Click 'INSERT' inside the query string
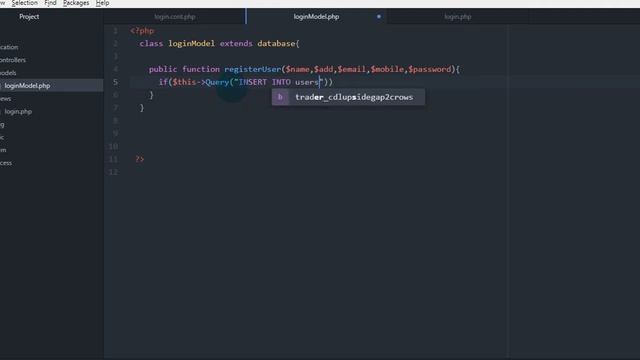The height and width of the screenshot is (360, 640). pos(253,82)
